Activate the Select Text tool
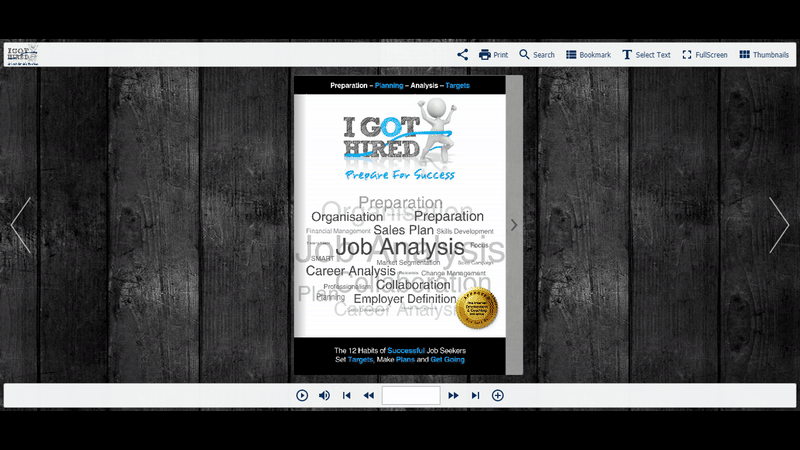The image size is (800, 450). 646,55
